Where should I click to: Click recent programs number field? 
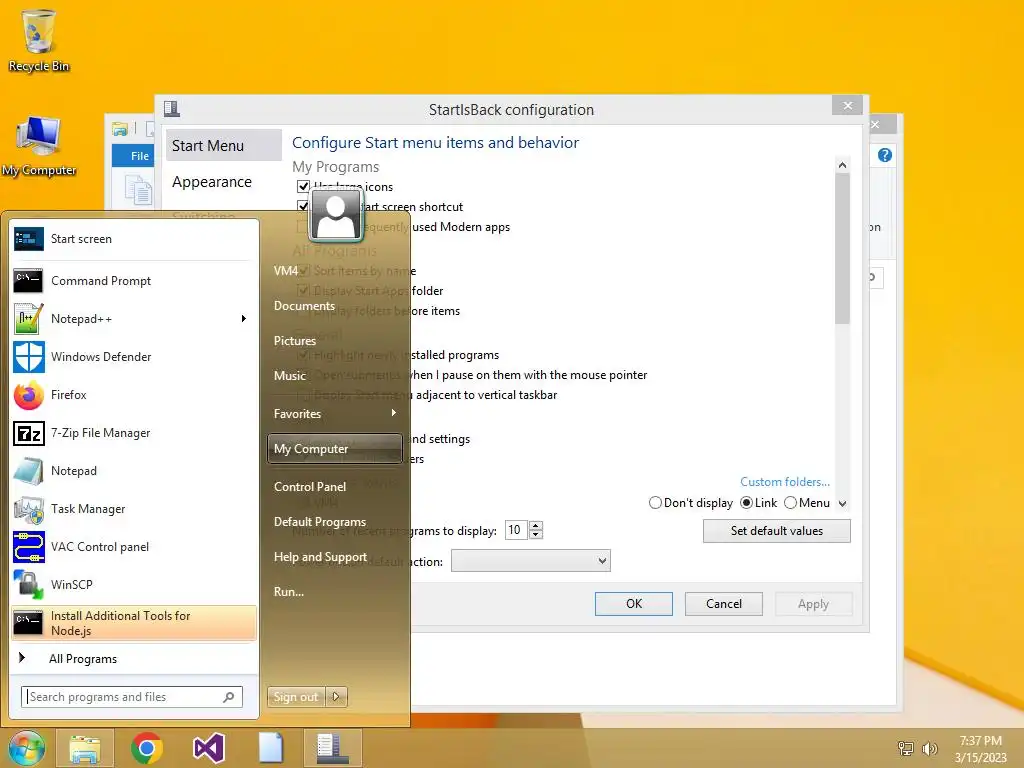[x=516, y=530]
